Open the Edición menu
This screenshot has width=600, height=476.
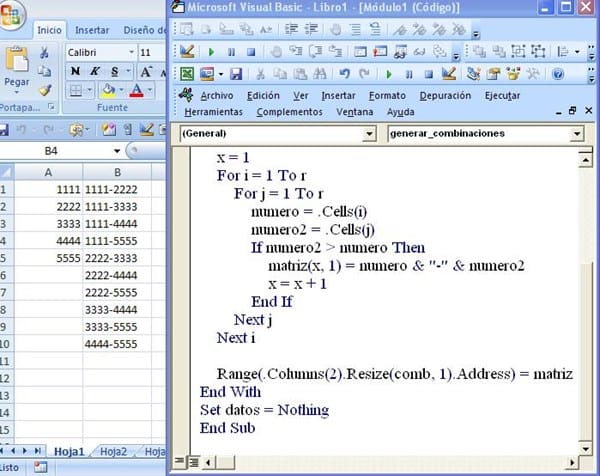pyautogui.click(x=263, y=95)
